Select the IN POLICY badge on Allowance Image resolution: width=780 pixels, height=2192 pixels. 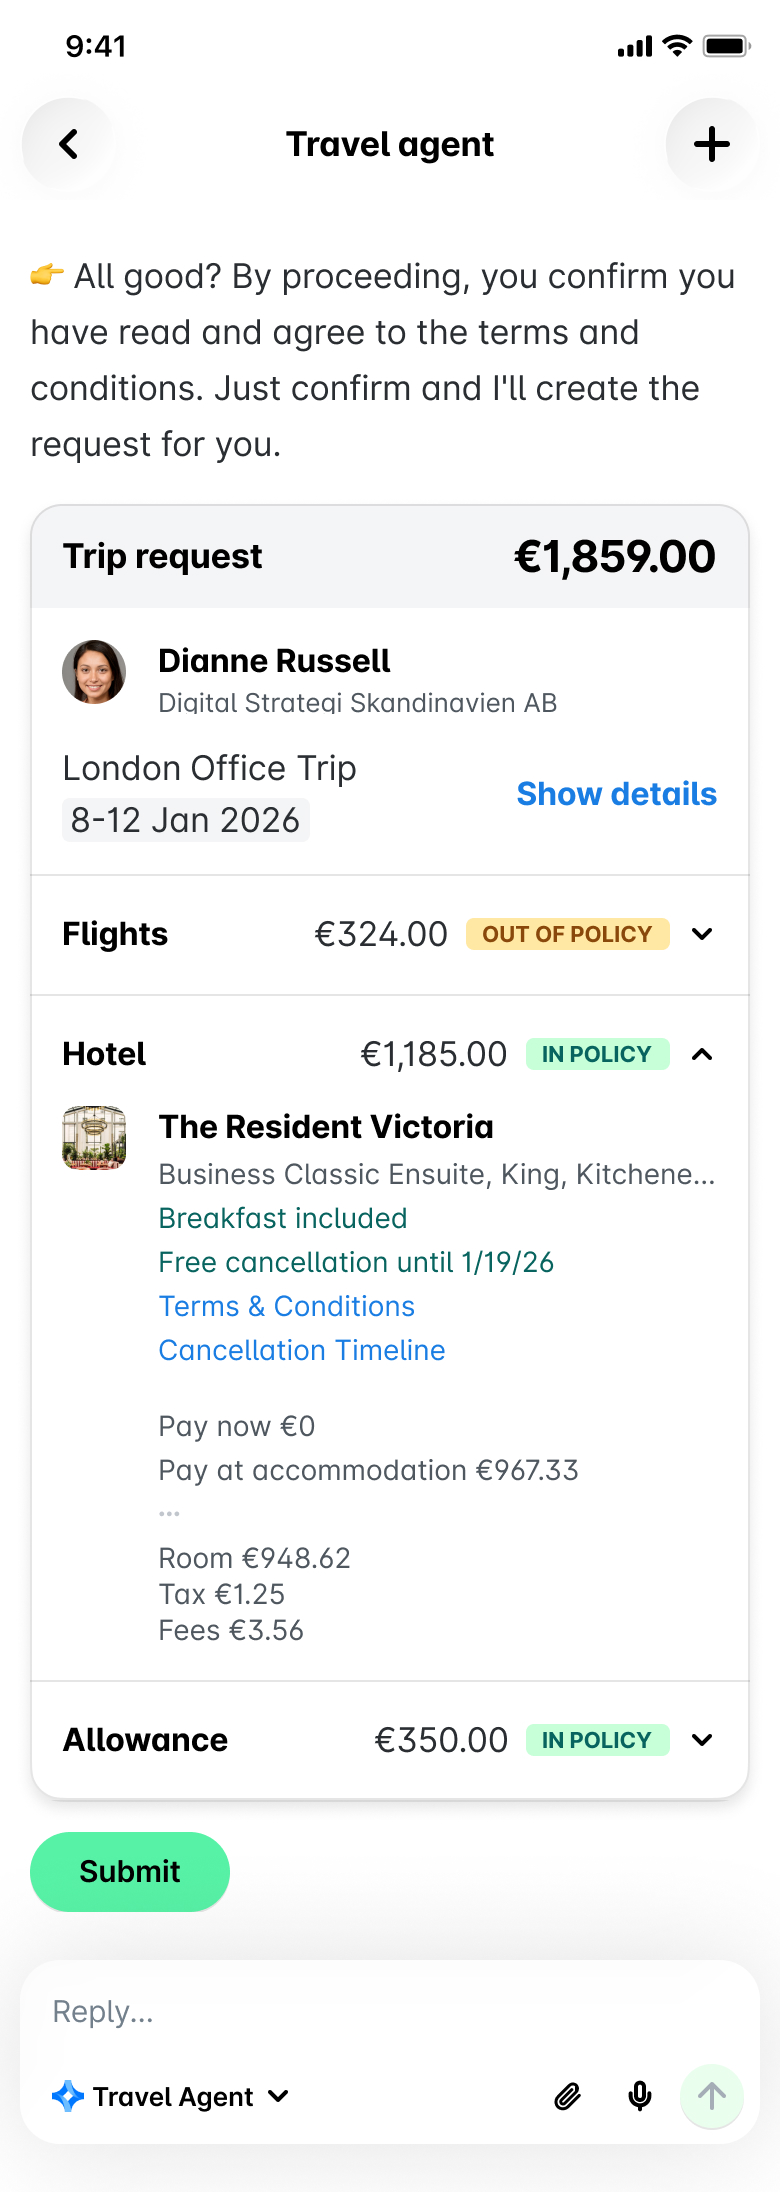point(597,1740)
